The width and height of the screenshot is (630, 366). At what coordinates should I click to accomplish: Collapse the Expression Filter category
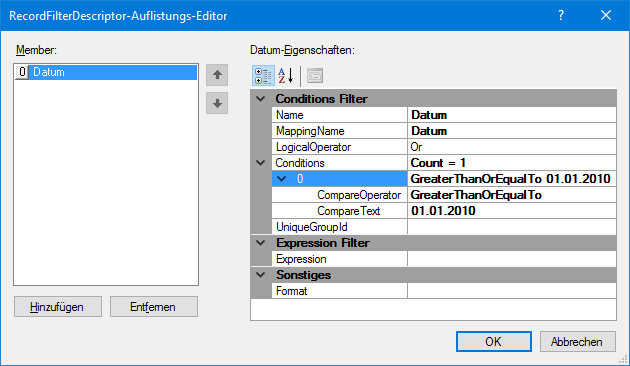[x=261, y=243]
